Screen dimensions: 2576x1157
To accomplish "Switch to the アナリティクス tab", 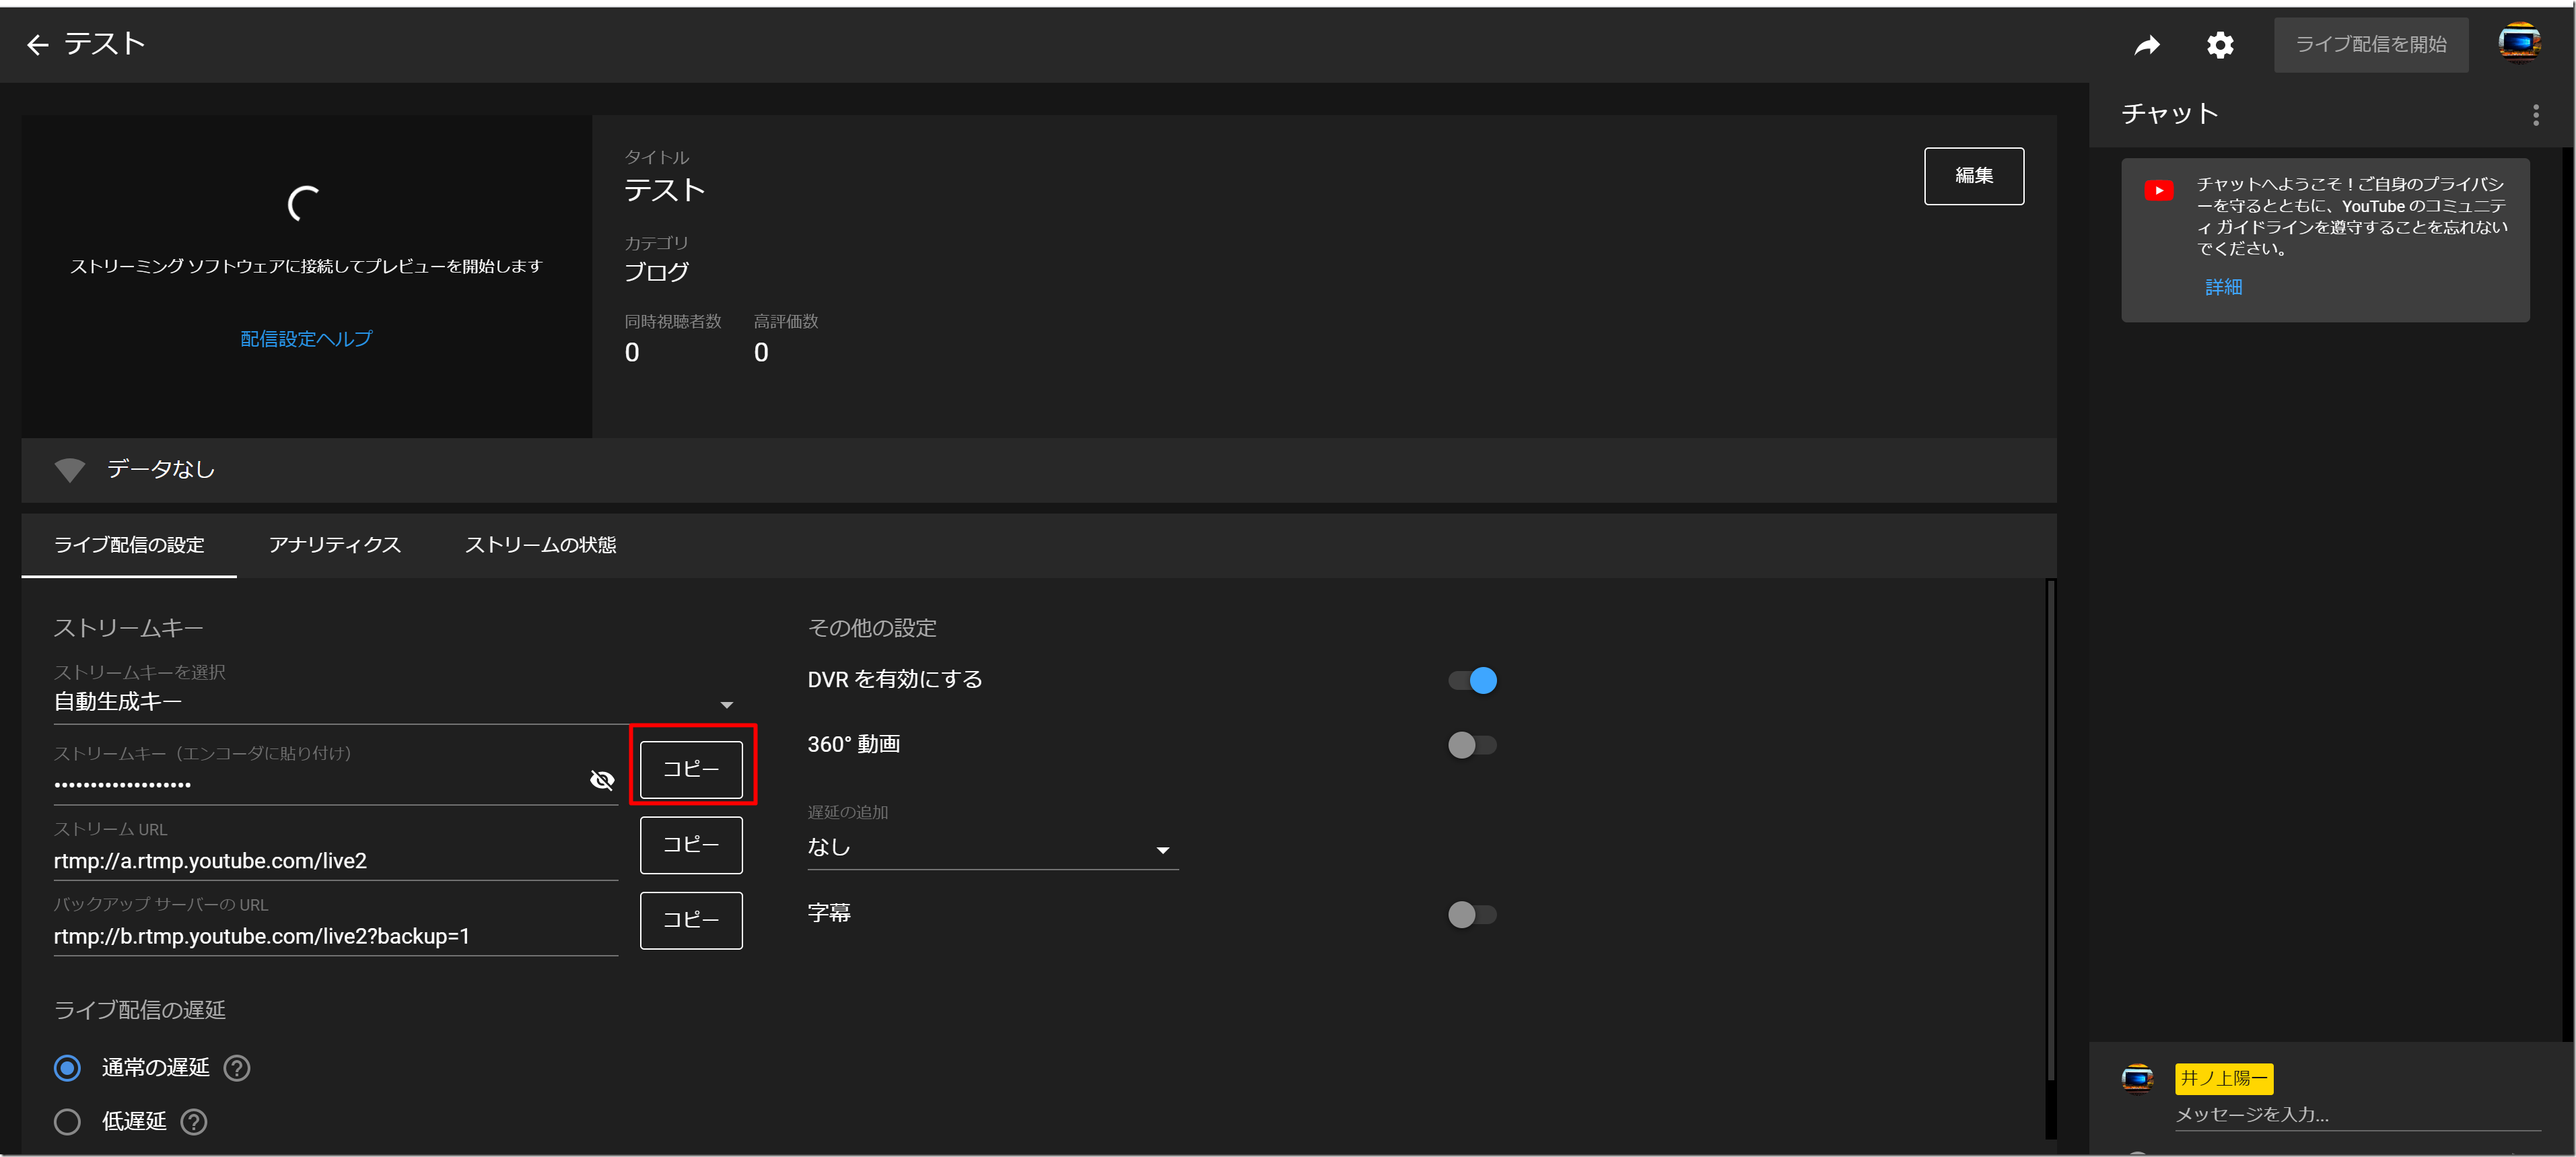I will tap(335, 545).
